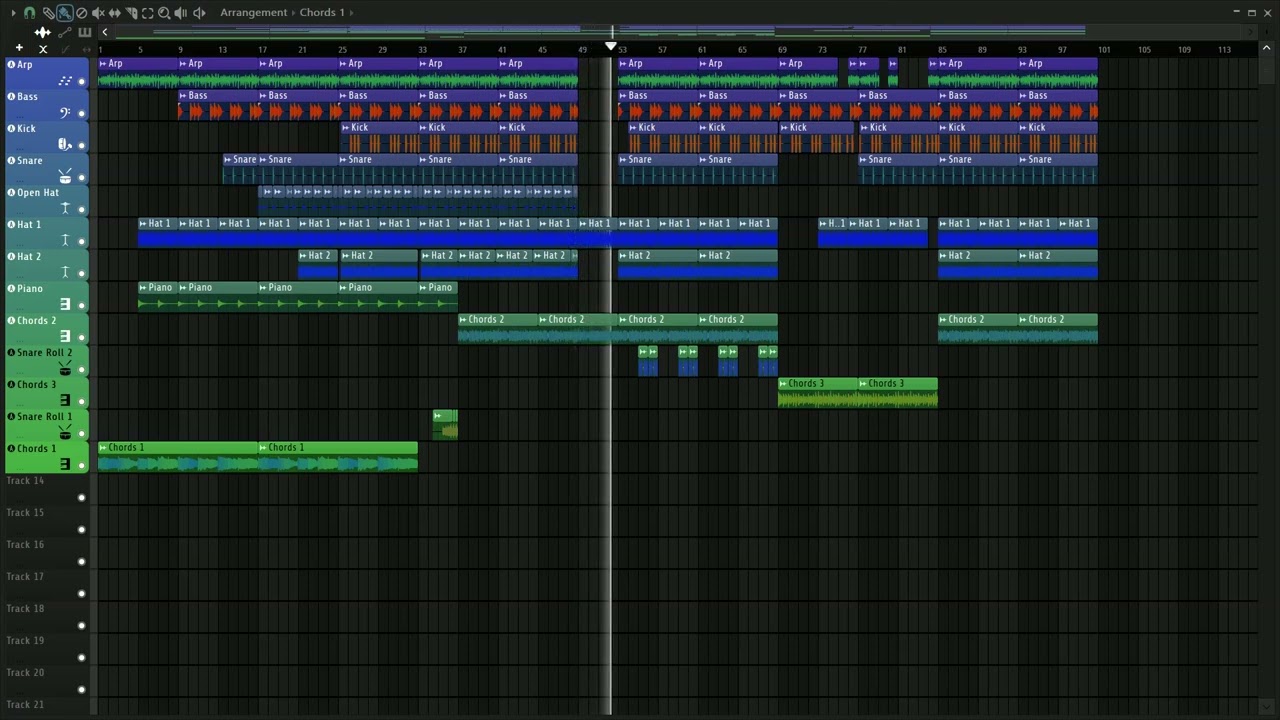Click the Snare track's drum icon
This screenshot has width=1280, height=720.
(66, 177)
